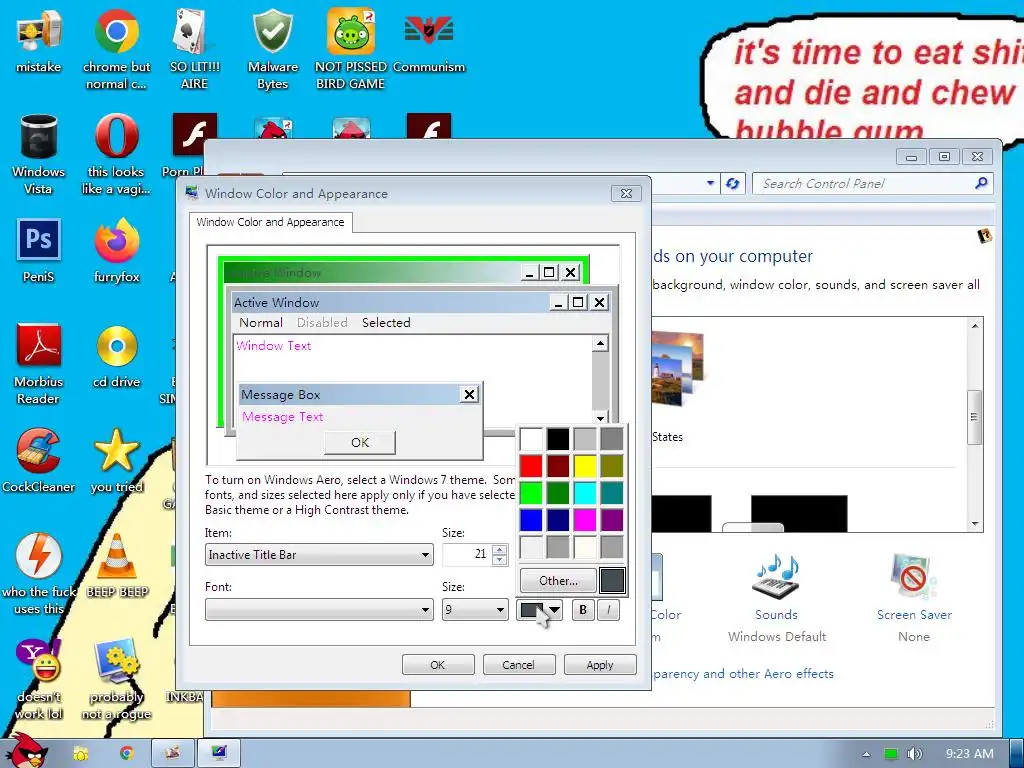
Task: Open the Font name dropdown
Action: (319, 610)
